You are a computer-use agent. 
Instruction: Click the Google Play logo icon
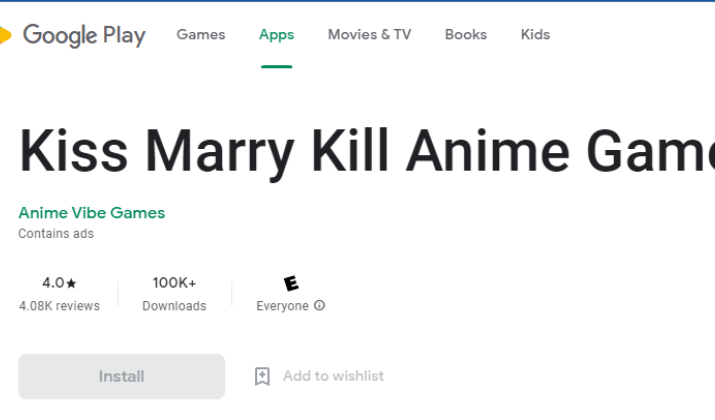coord(5,35)
